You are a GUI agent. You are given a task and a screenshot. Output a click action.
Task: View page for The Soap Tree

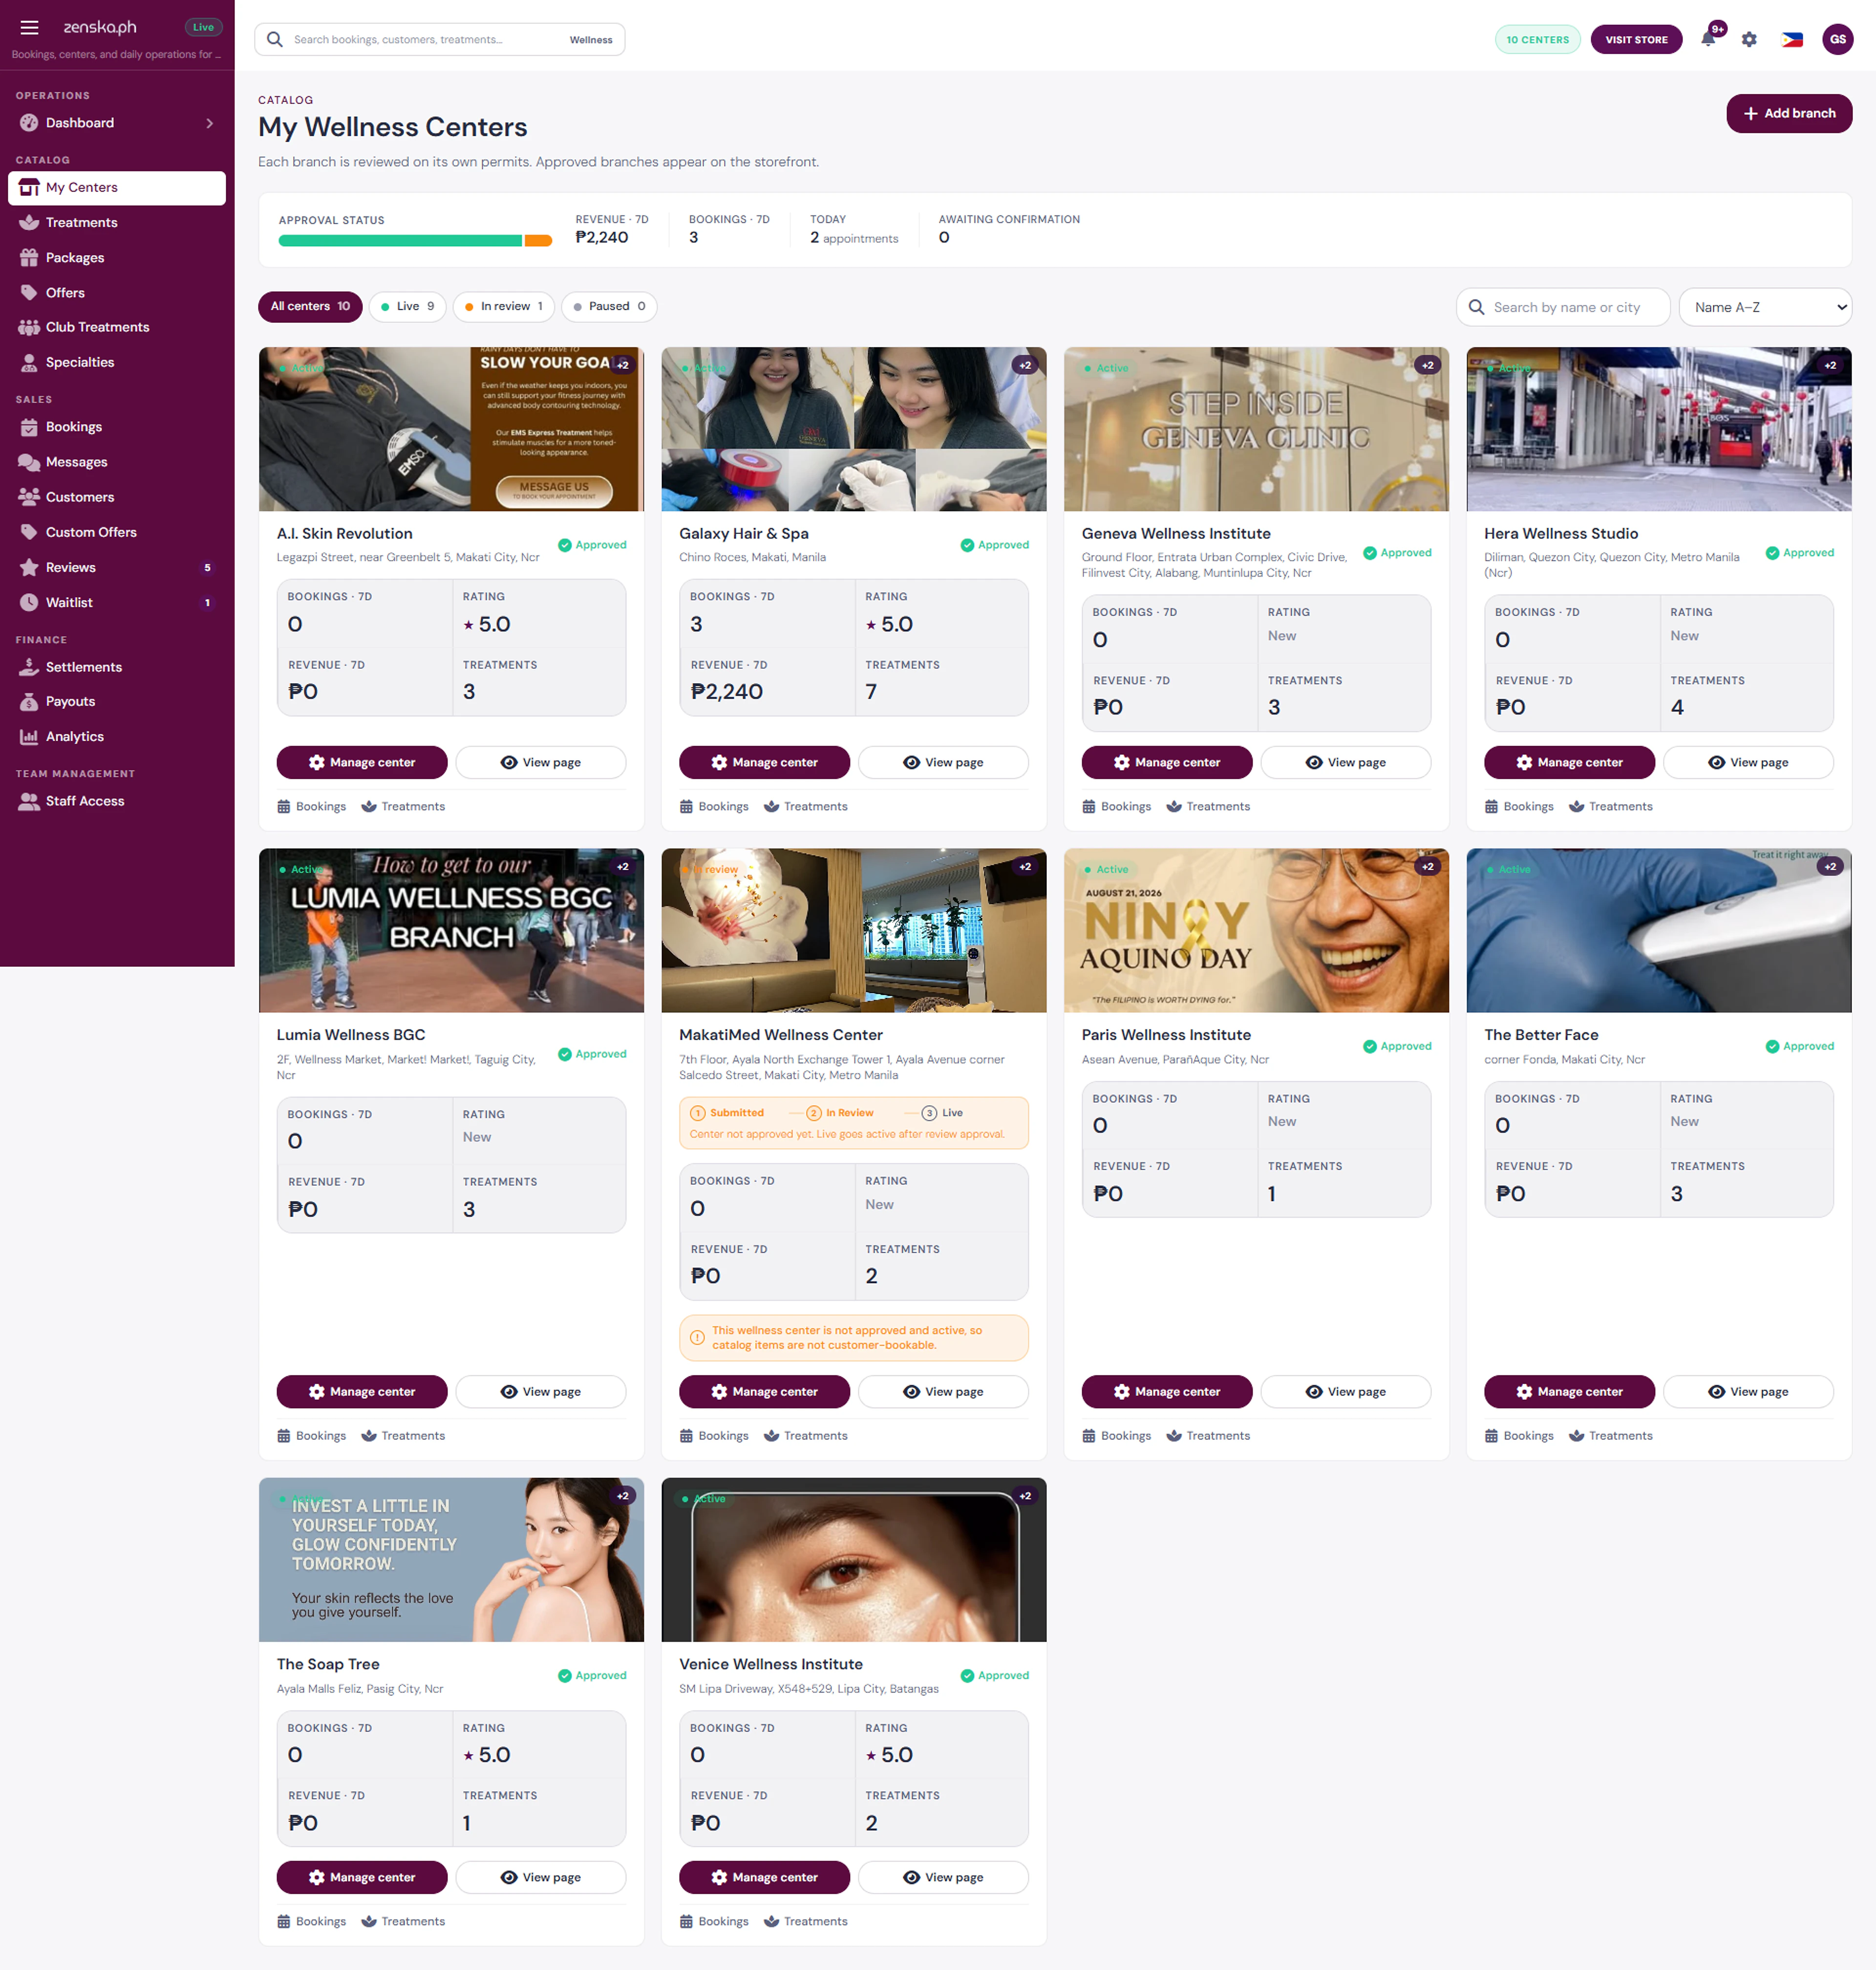coord(540,1877)
